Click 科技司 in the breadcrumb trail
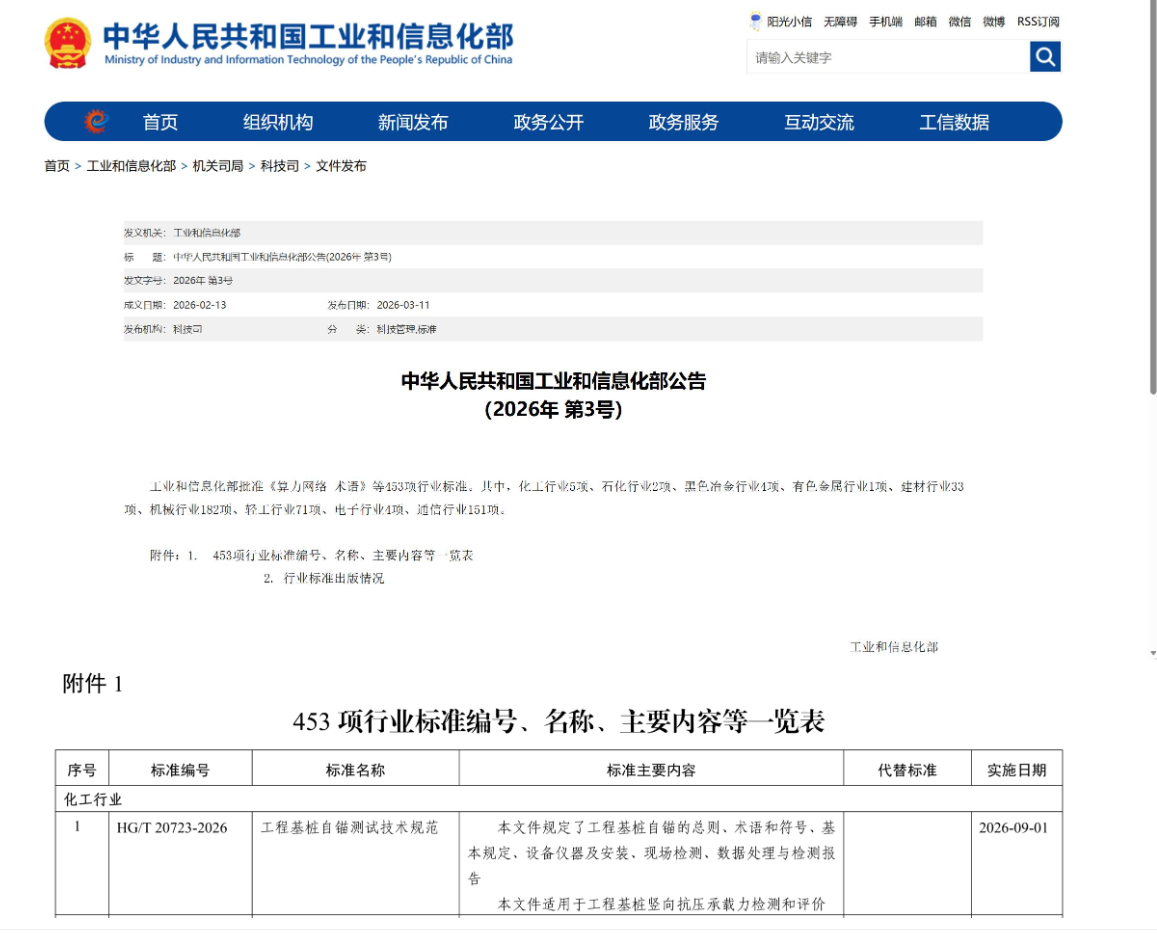Viewport: 1157px width, 933px height. [280, 166]
